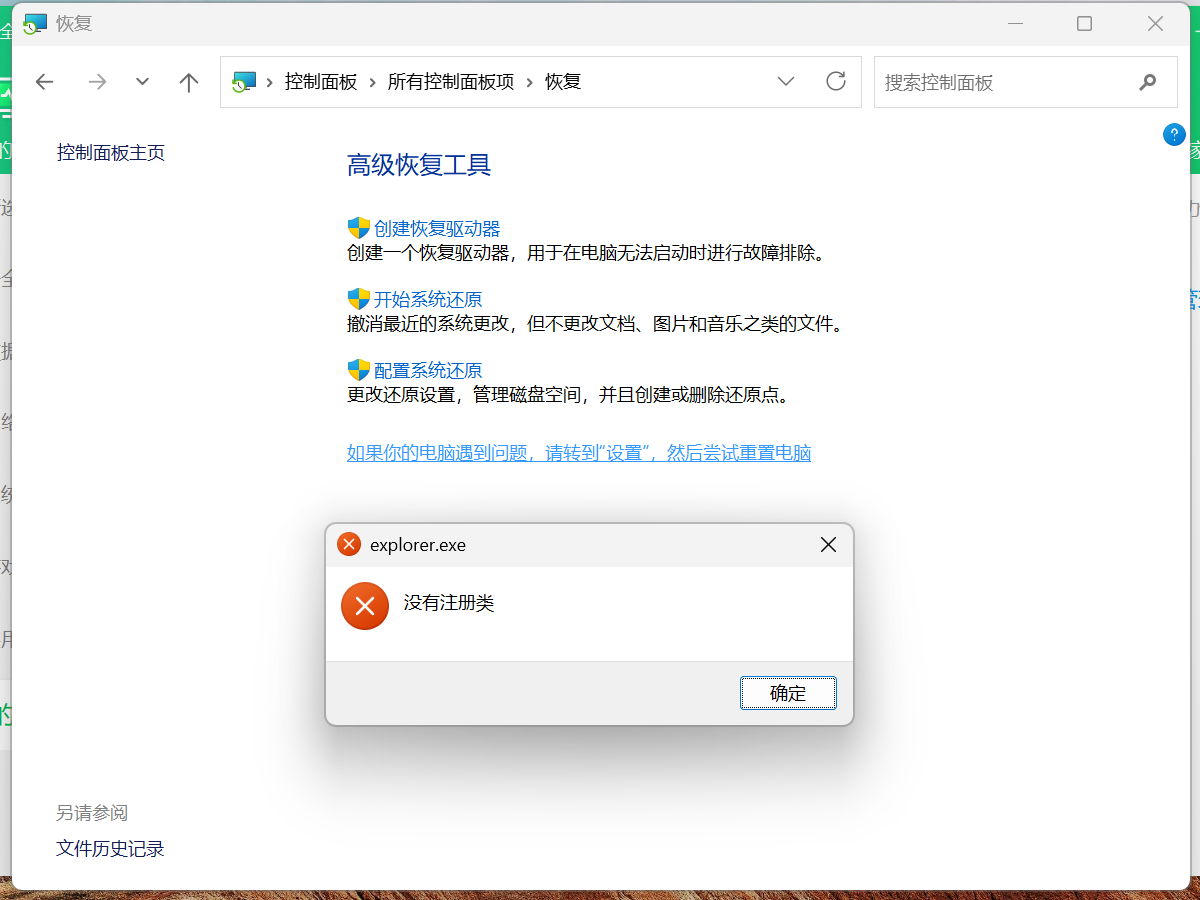Open 文件历史记录 link at bottom left
This screenshot has height=900, width=1200.
pos(110,849)
